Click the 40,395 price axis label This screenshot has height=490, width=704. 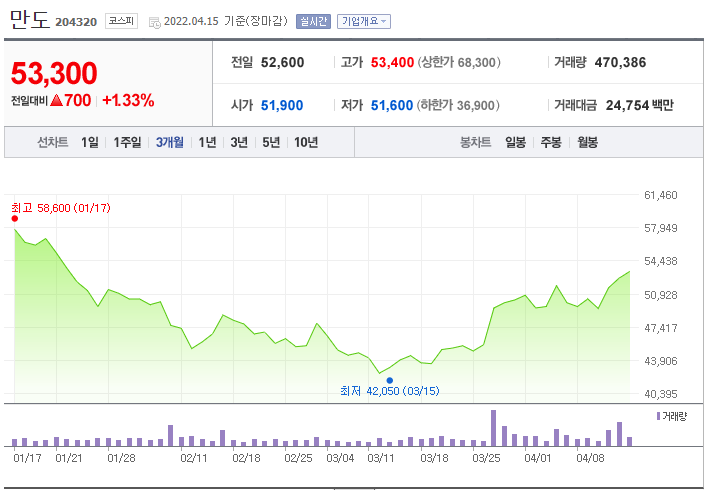pos(661,394)
